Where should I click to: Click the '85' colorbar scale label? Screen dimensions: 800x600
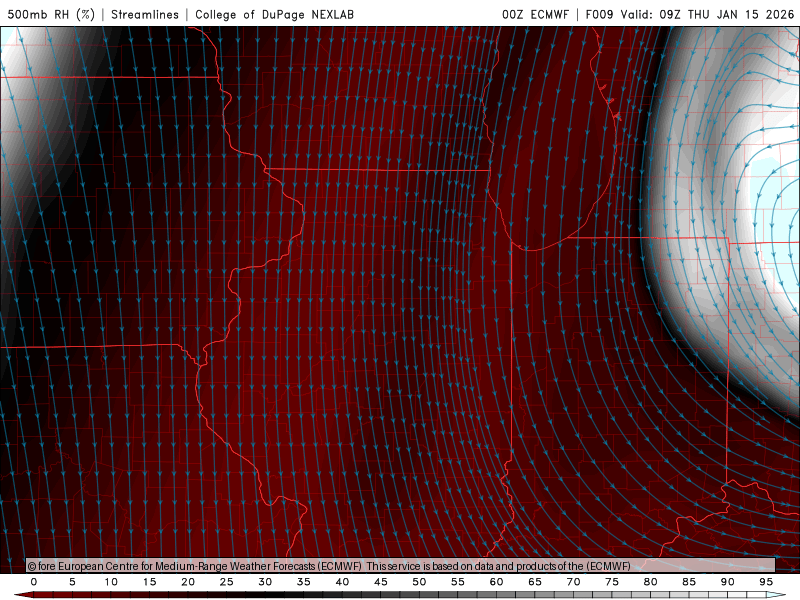tap(689, 582)
